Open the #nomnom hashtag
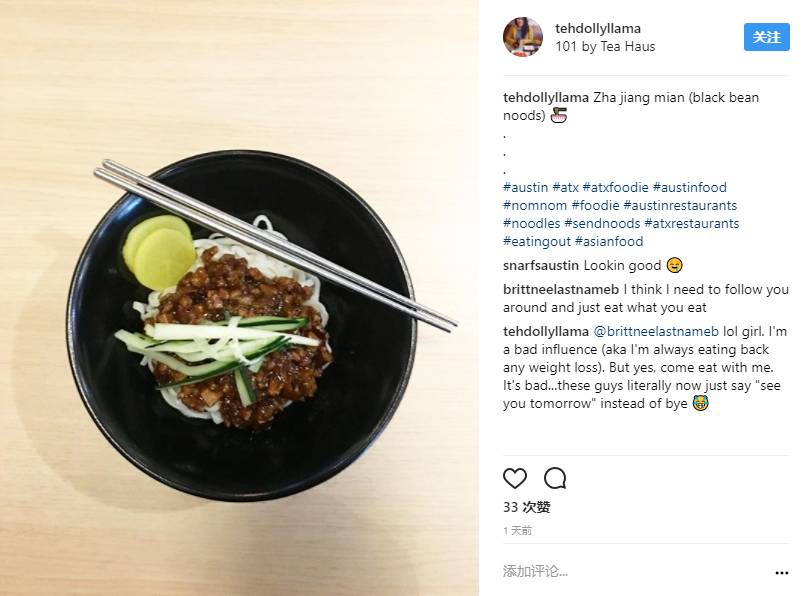The height and width of the screenshot is (596, 812). 535,206
